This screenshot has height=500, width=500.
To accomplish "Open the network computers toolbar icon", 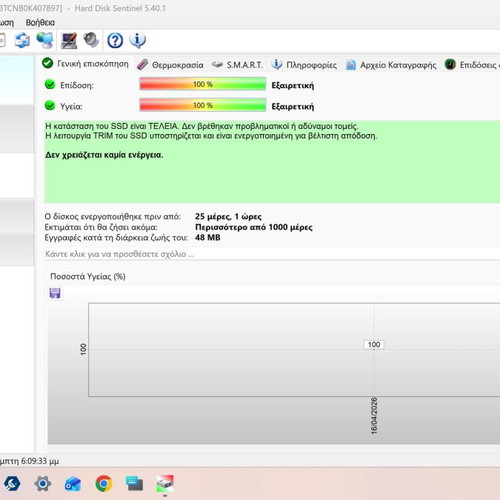I will pyautogui.click(x=45, y=40).
